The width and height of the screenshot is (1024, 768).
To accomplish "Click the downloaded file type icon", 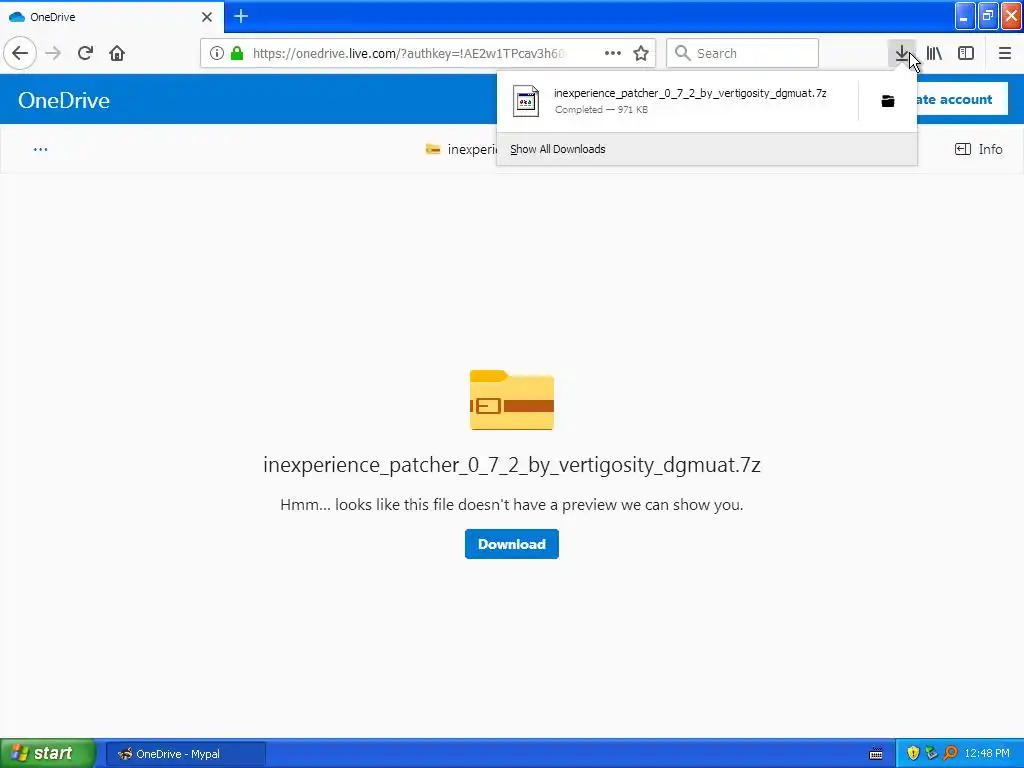I will click(x=526, y=101).
